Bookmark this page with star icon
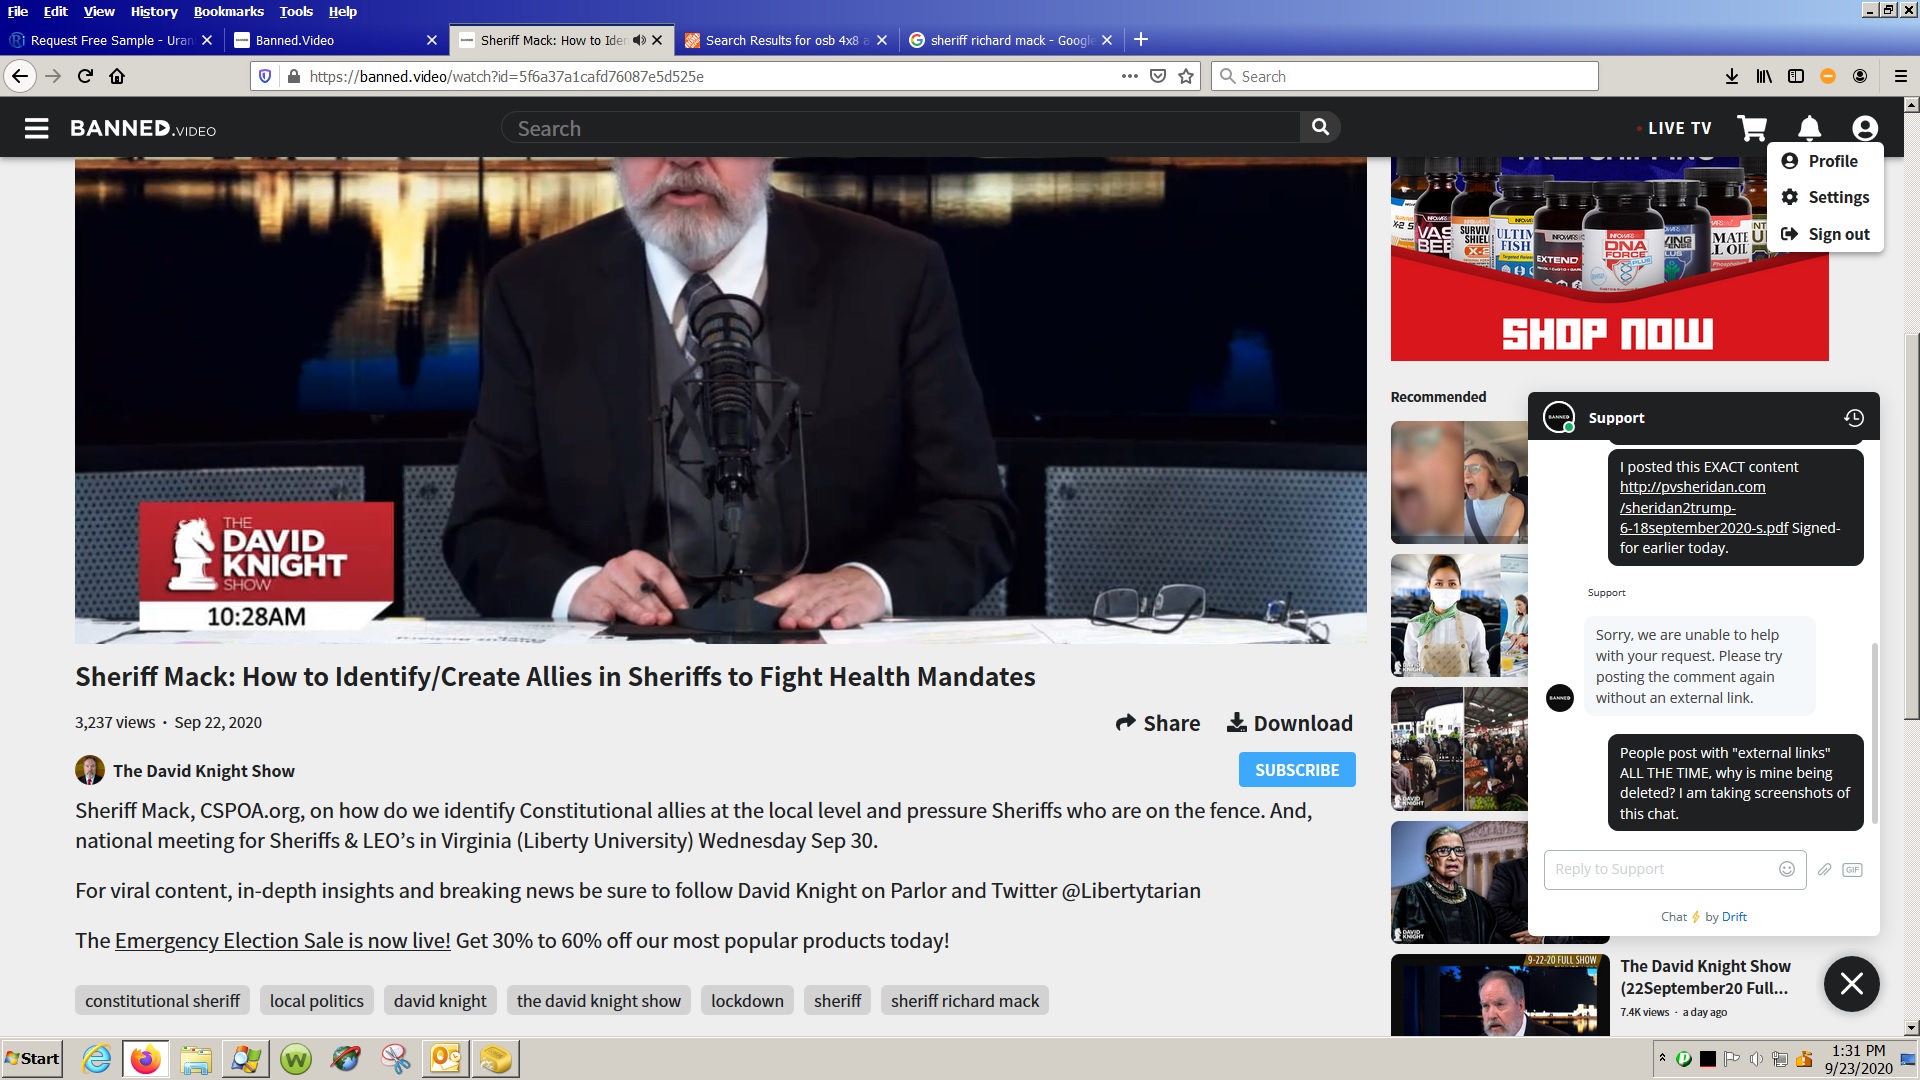The image size is (1920, 1080). pyautogui.click(x=1186, y=76)
